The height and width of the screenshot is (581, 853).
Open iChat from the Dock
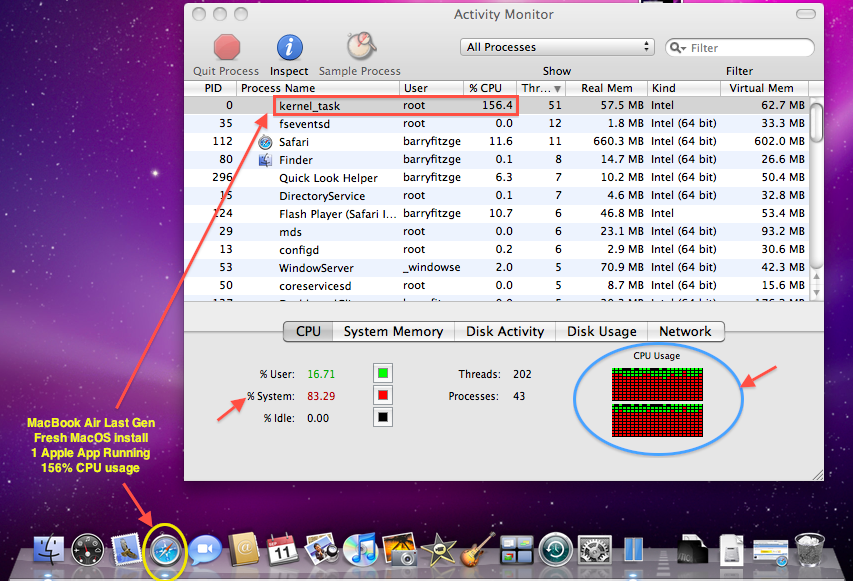(x=205, y=549)
